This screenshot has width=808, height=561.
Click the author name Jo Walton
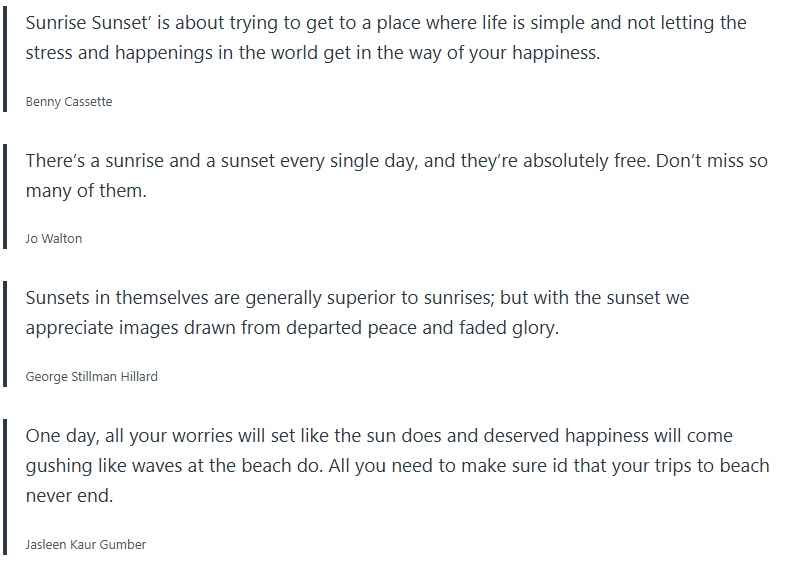click(54, 239)
